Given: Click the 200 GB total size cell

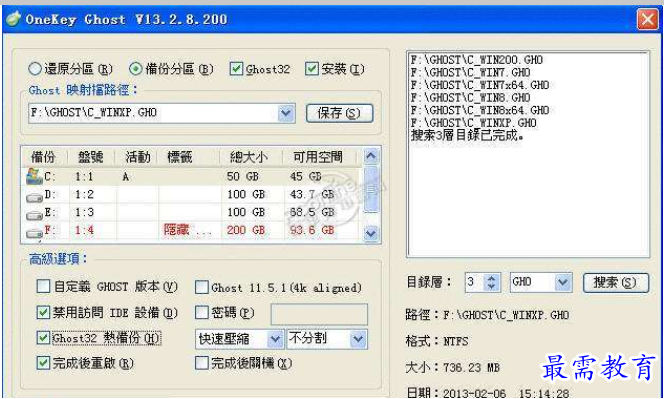Looking at the screenshot, I should click(x=246, y=230).
